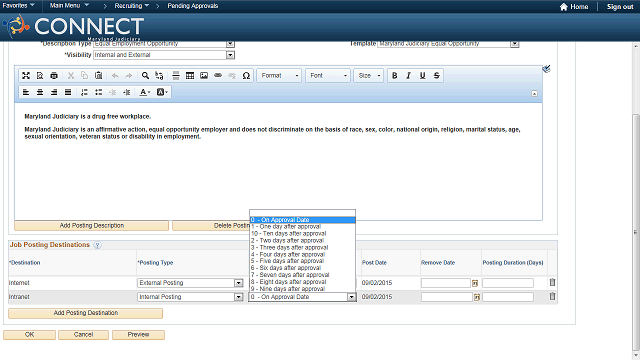Toggle Underline formatting

coord(422,76)
